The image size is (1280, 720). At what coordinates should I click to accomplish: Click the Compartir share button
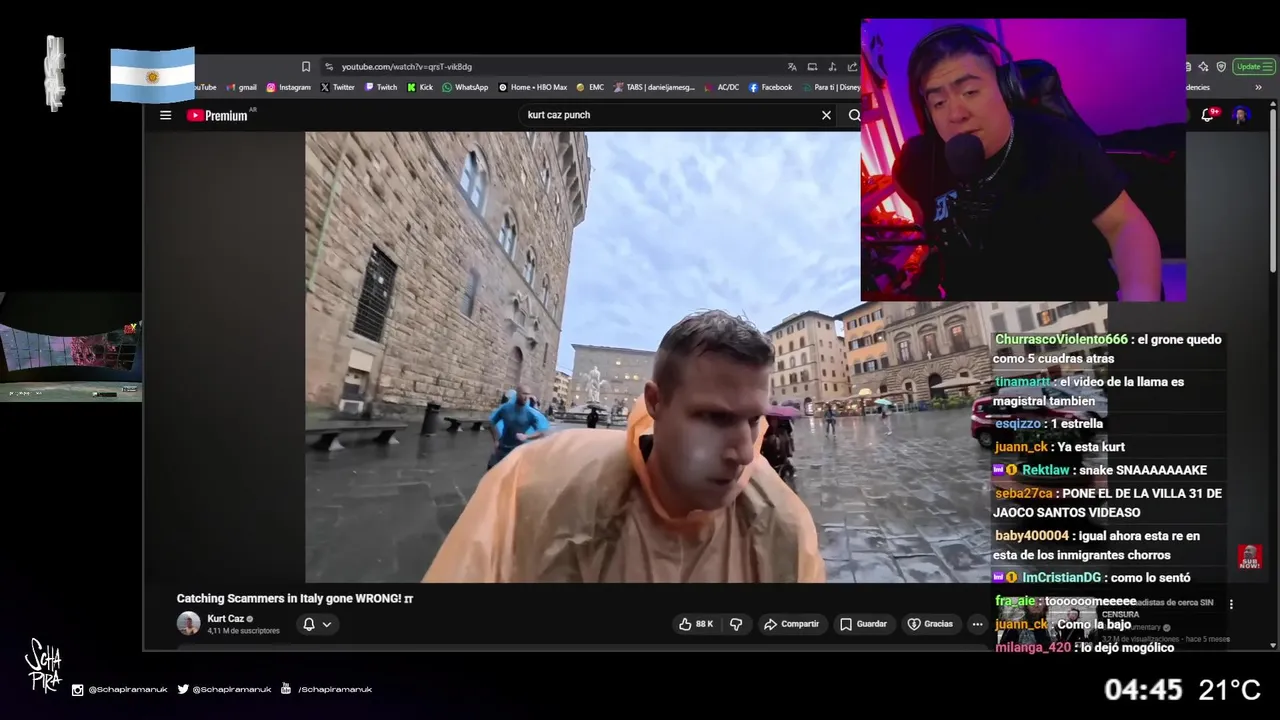click(791, 624)
